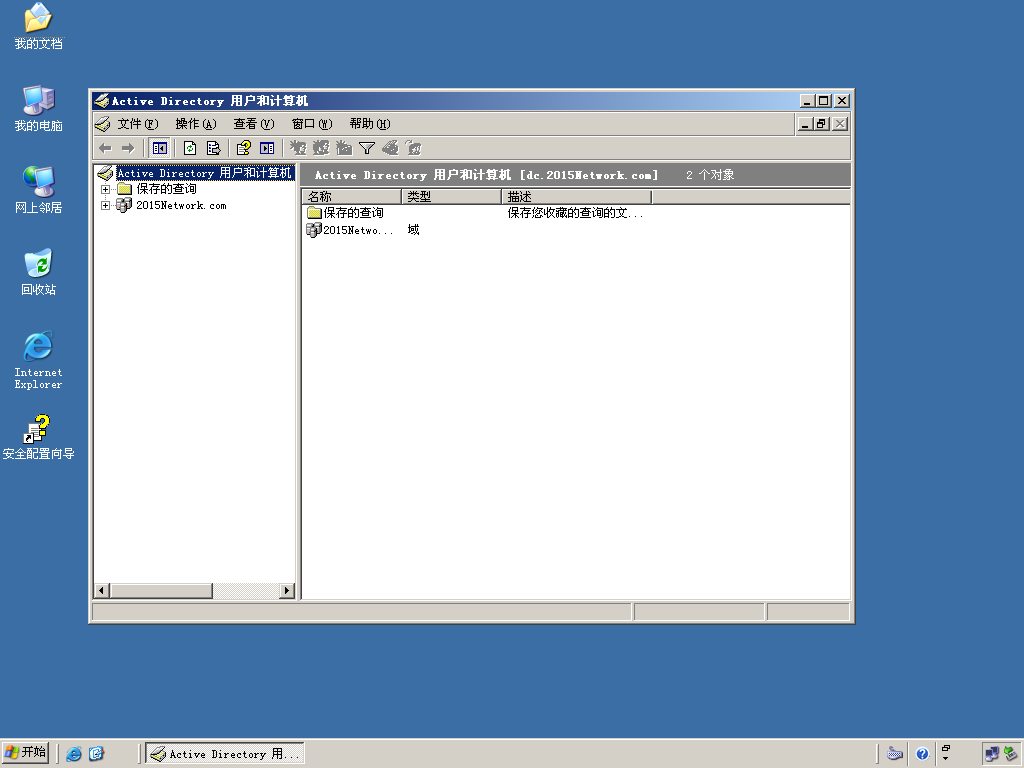Click the Forward arrow in toolbar

[128, 148]
